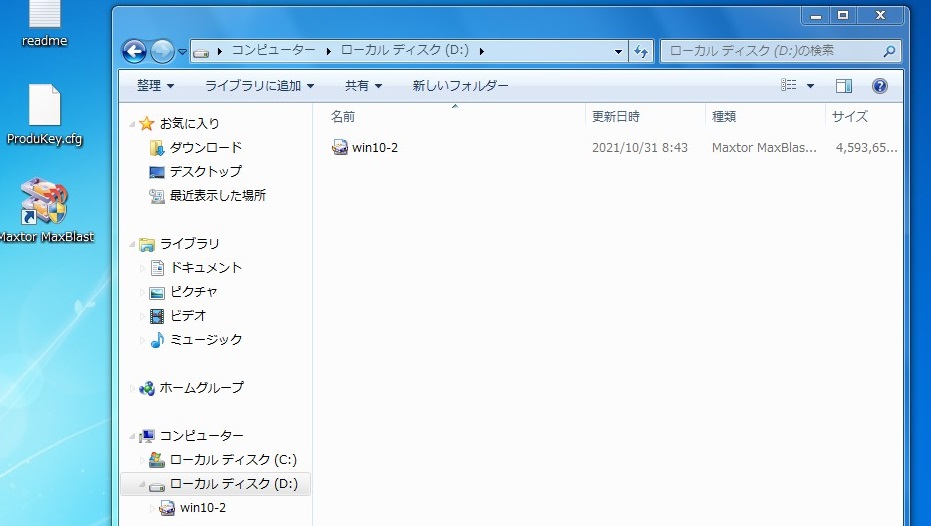
Task: Open the ピクチャ library
Action: pyautogui.click(x=194, y=291)
